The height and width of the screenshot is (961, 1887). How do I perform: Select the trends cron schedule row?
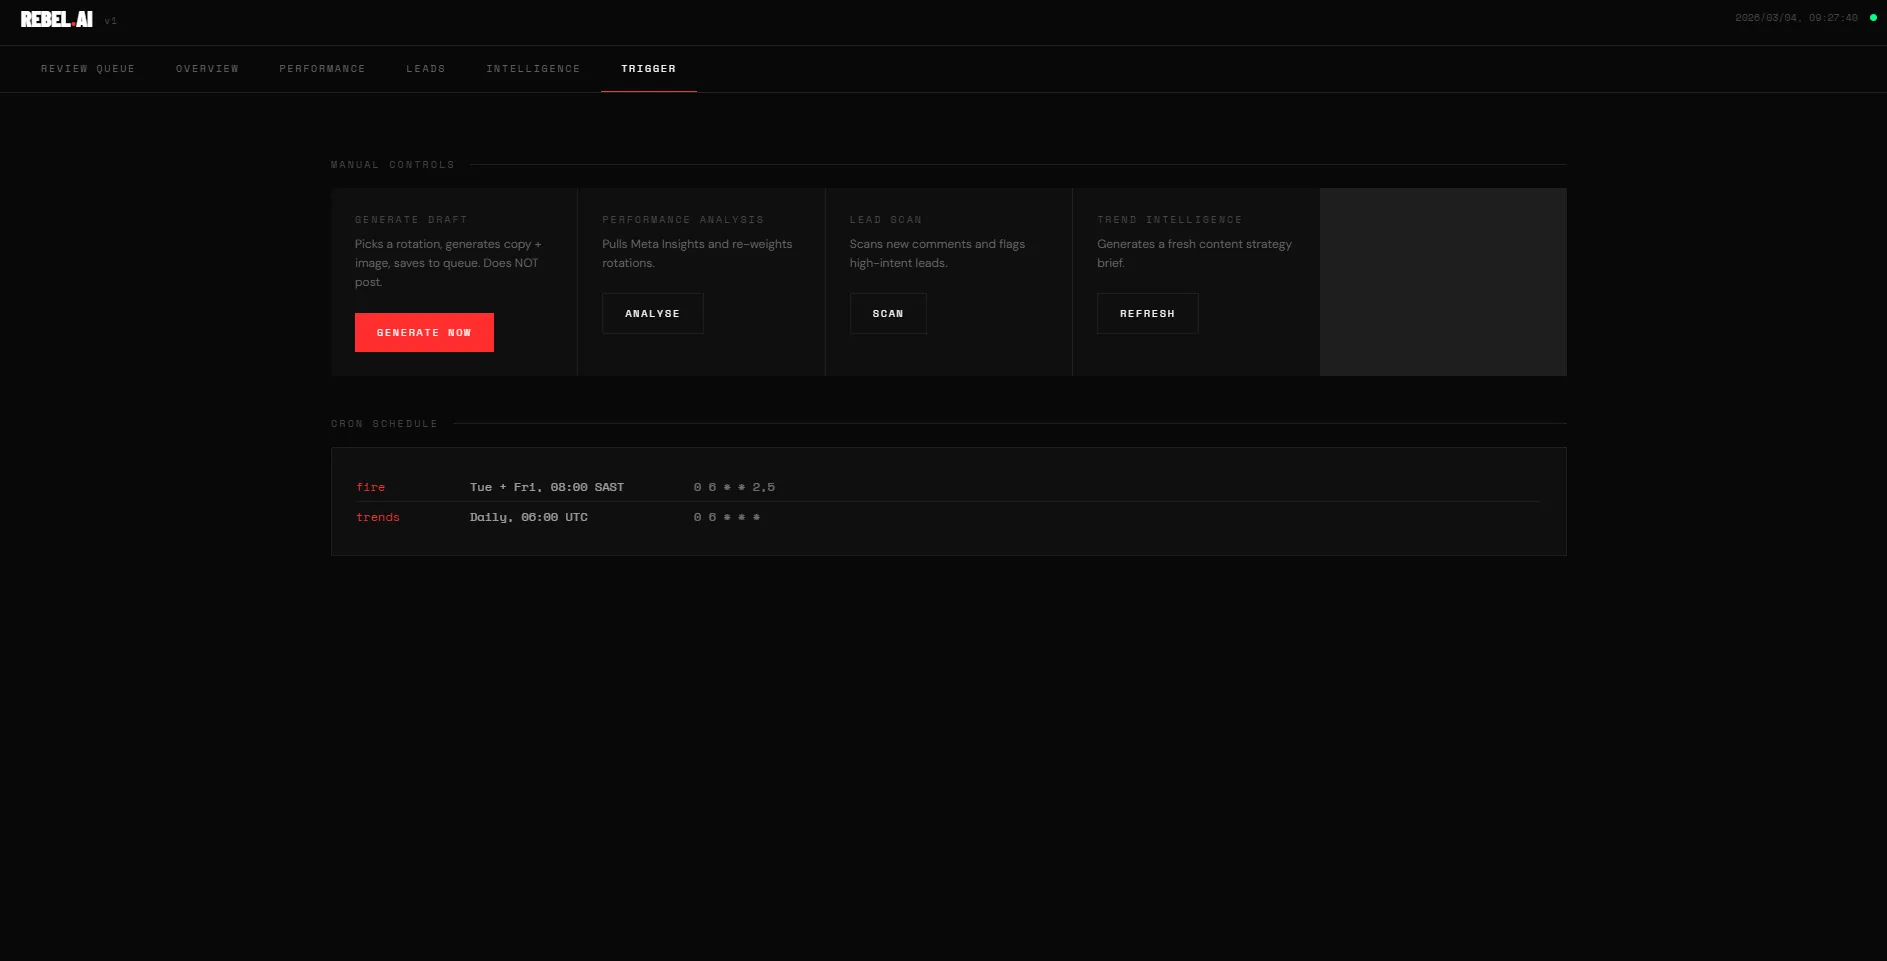377,517
